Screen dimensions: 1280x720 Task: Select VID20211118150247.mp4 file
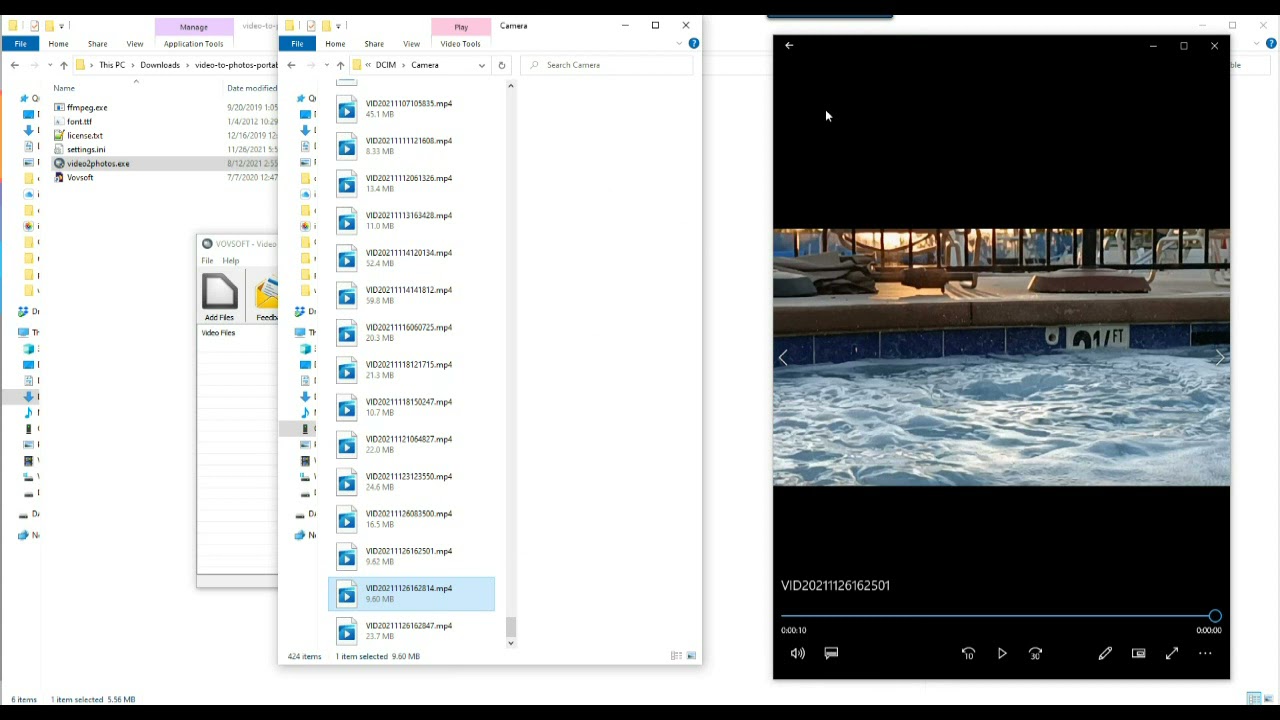411,407
